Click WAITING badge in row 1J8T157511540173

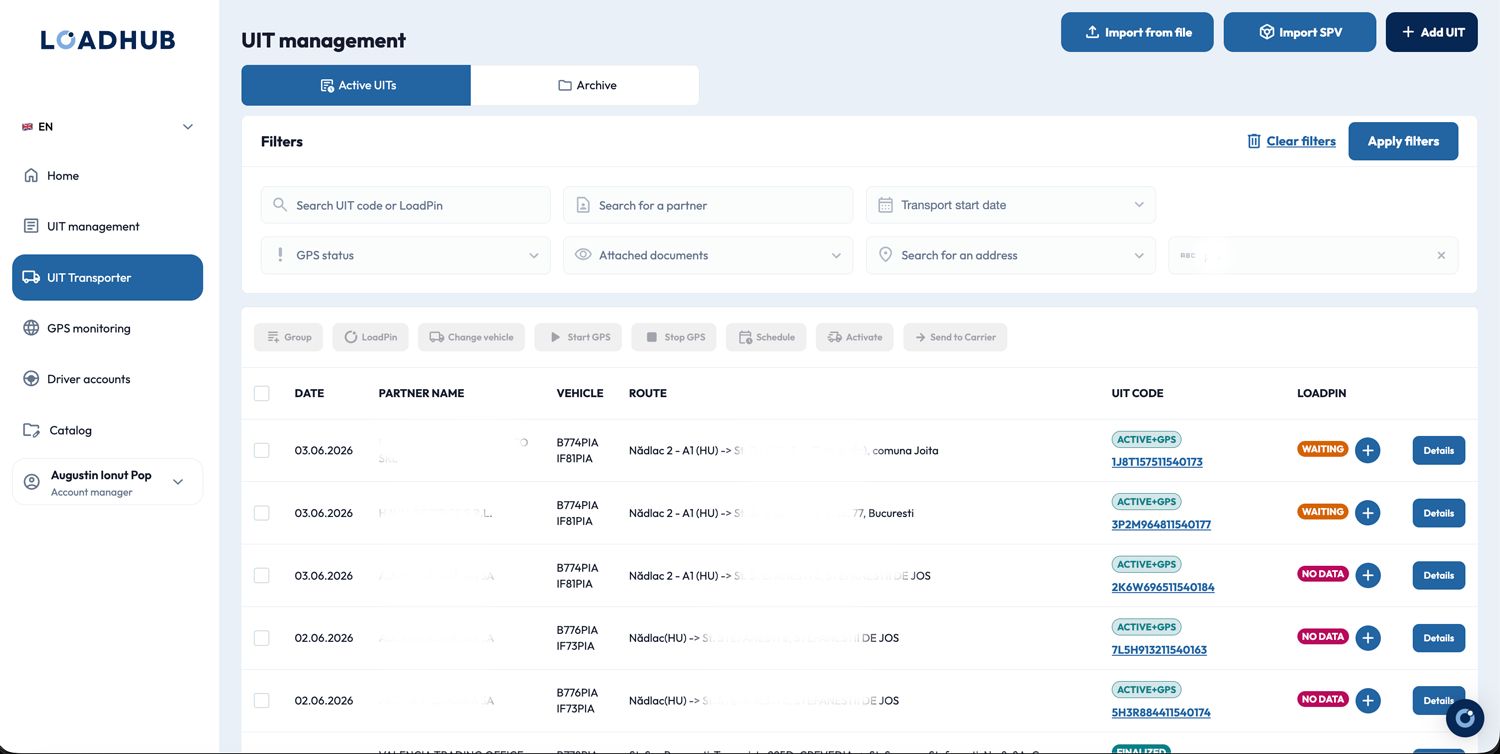1323,449
